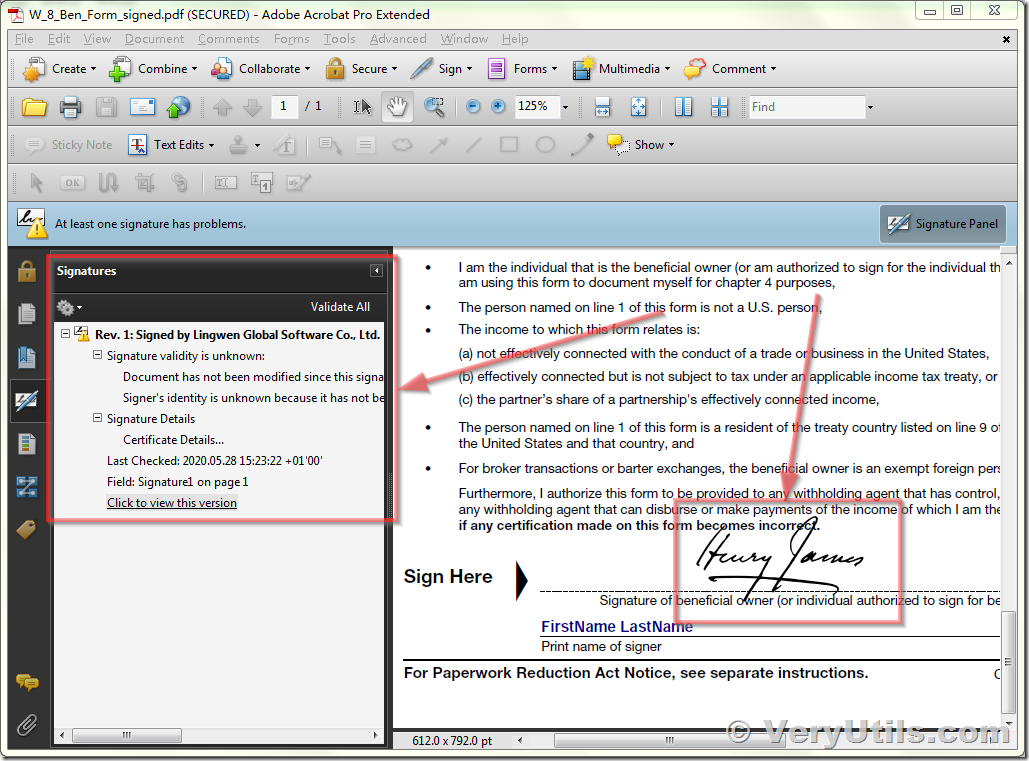
Task: Collapse the Rev. 1 signature tree node
Action: (x=66, y=333)
